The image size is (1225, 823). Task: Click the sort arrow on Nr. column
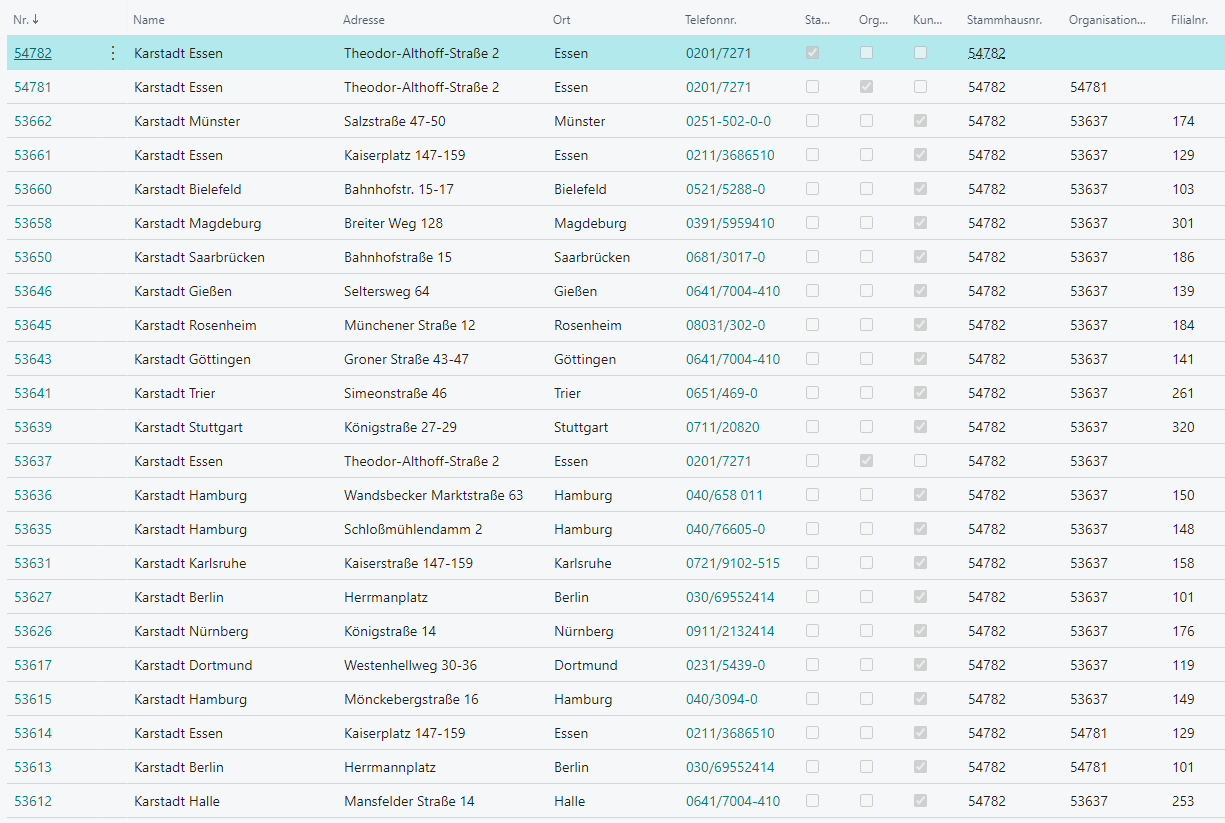[36, 20]
